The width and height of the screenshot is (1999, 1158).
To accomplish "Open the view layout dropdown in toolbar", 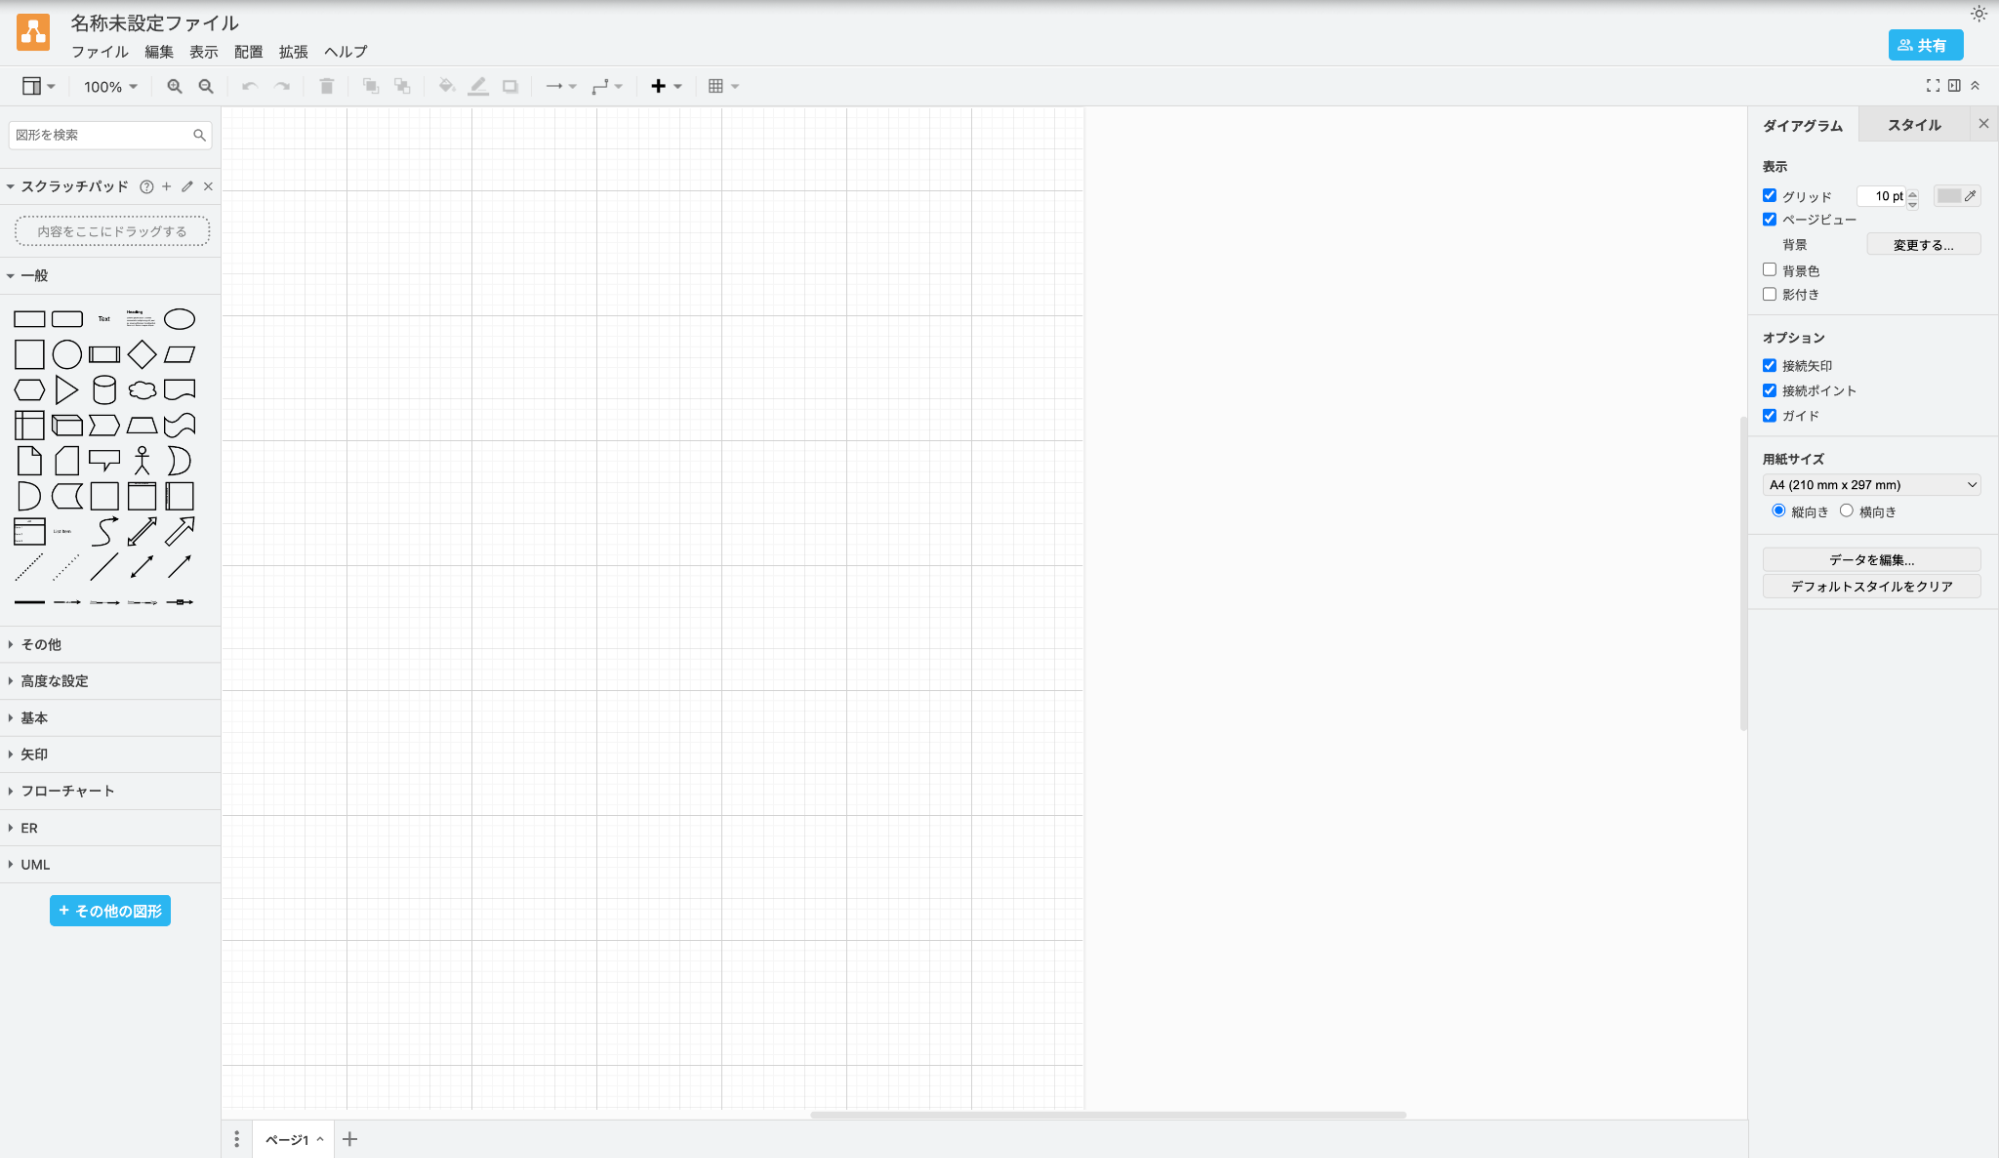I will click(x=38, y=87).
